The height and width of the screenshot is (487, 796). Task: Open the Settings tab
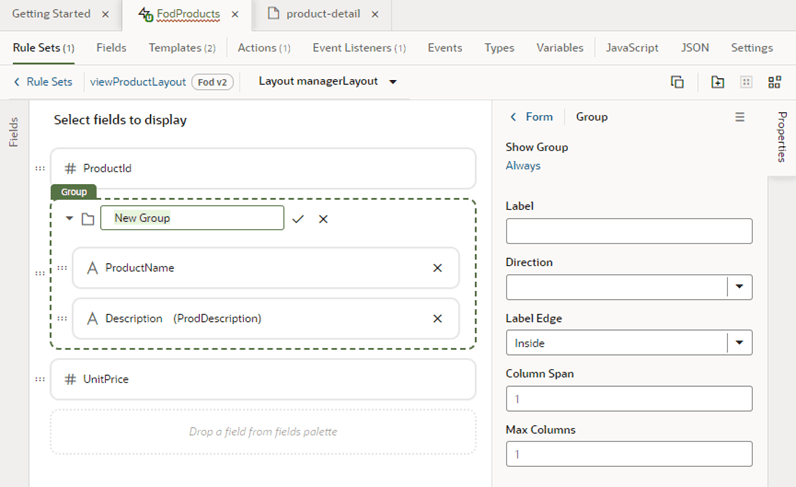click(x=752, y=48)
